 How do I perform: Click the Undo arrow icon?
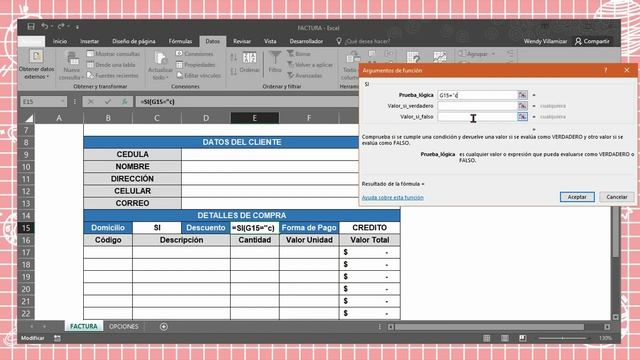pos(44,27)
